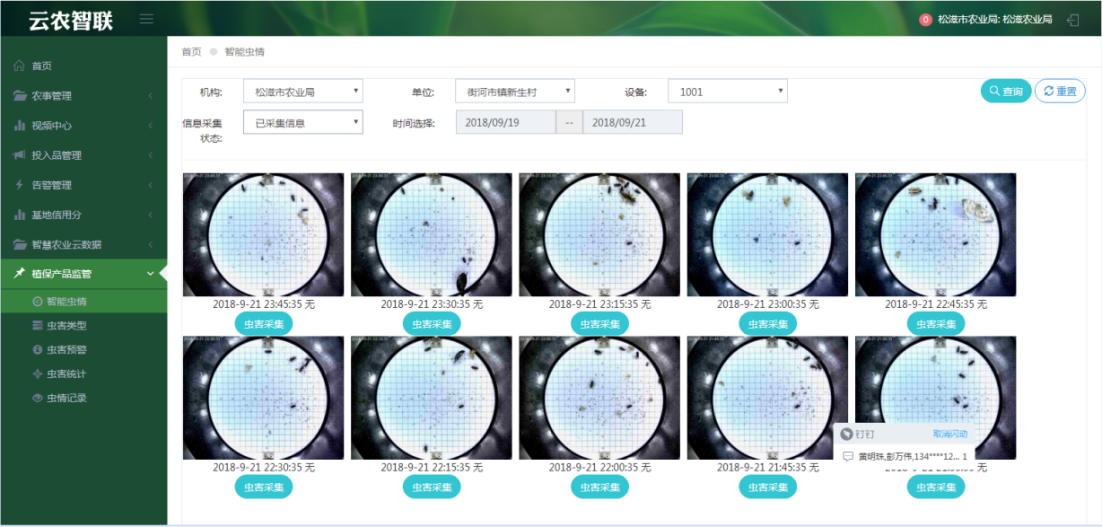Open 虫害统计 submenu item
This screenshot has height=527, width=1102.
[66, 374]
